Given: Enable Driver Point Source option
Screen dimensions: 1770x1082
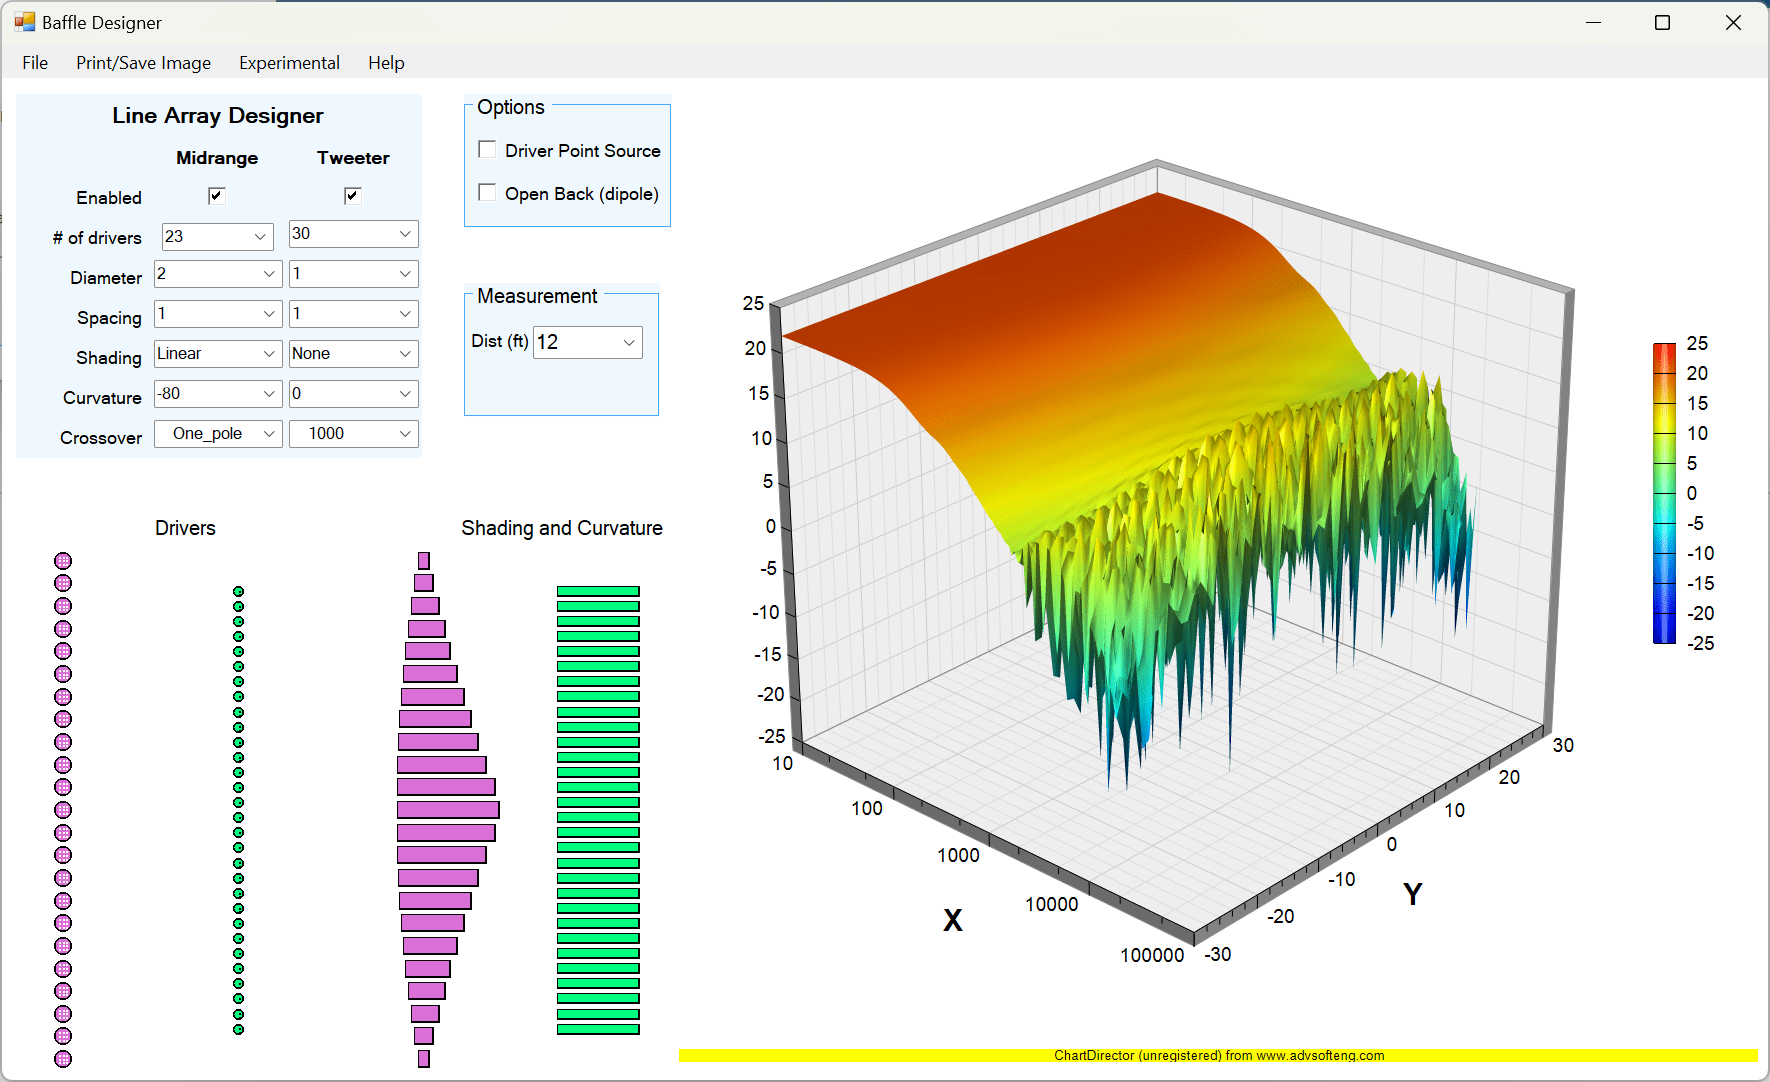Looking at the screenshot, I should (487, 150).
